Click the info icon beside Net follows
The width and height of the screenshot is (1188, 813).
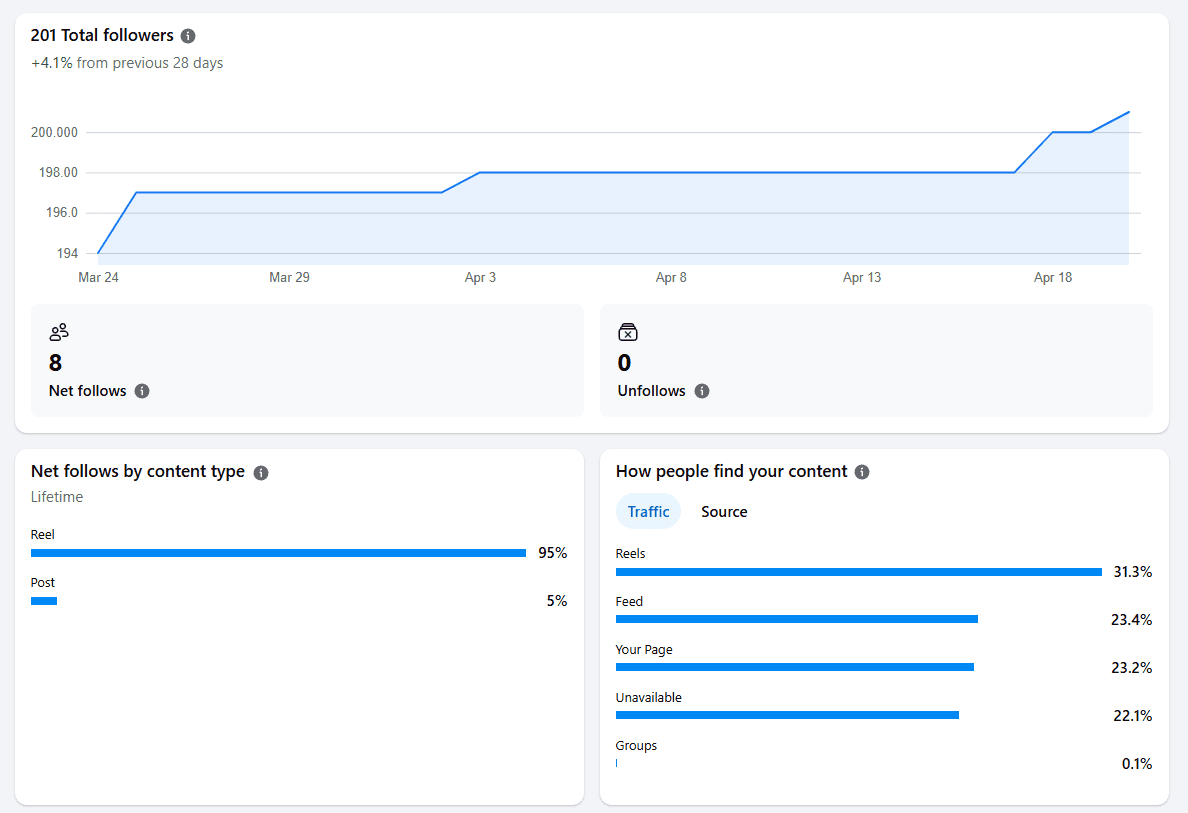(x=142, y=391)
